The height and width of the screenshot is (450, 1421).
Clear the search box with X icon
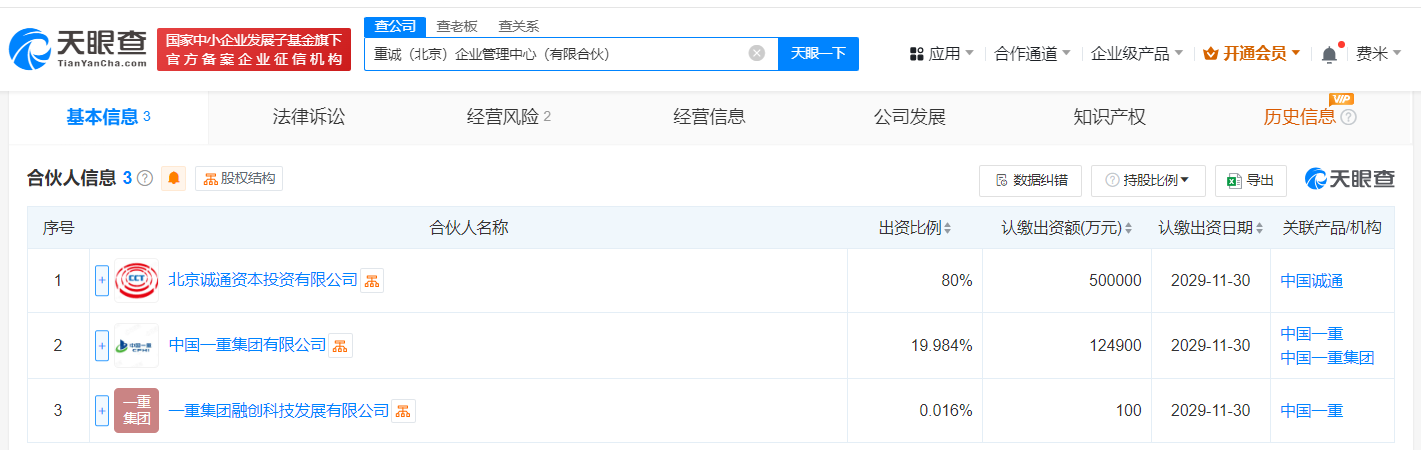pyautogui.click(x=757, y=53)
